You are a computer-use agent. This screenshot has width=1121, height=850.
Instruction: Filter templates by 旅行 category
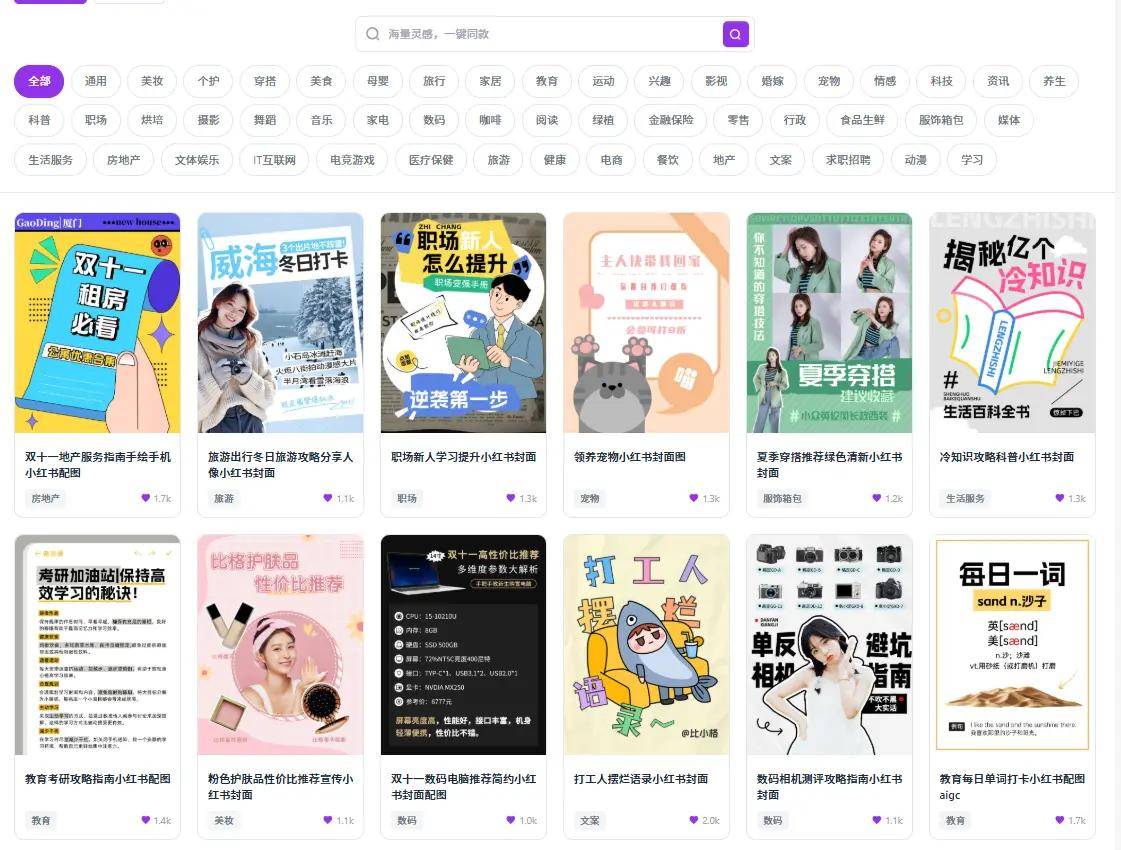[434, 81]
